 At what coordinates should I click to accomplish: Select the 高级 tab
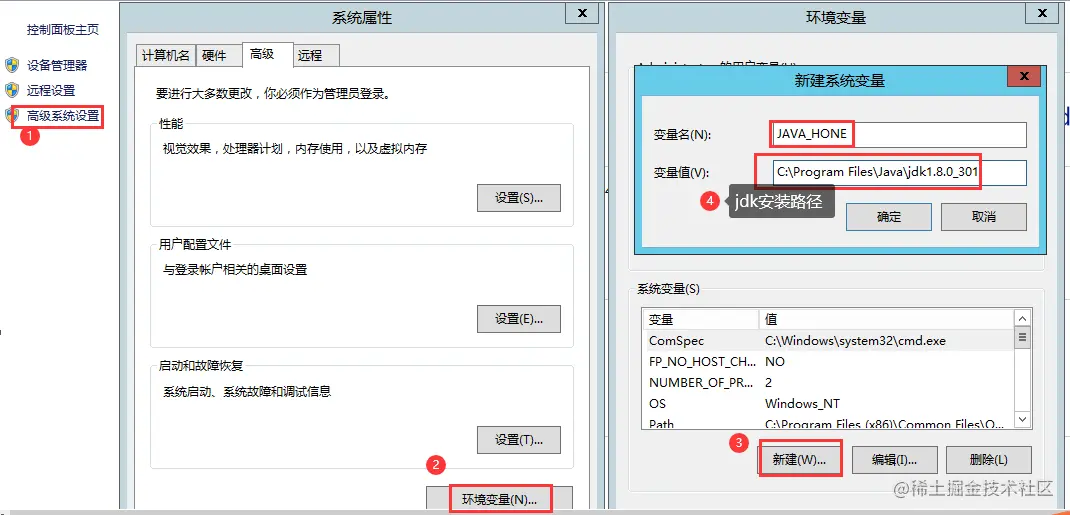click(268, 55)
